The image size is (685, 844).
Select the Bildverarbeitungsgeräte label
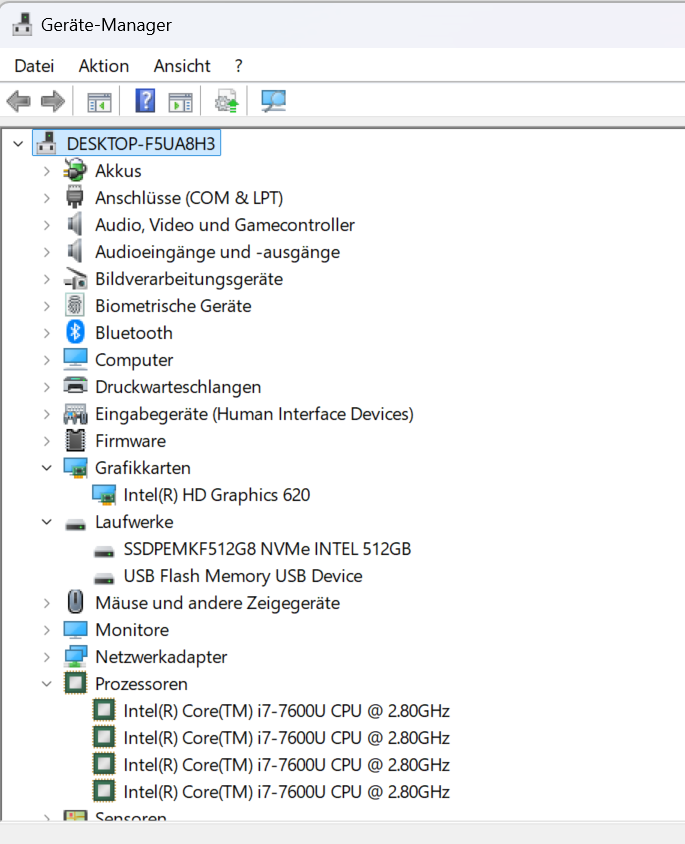point(189,279)
